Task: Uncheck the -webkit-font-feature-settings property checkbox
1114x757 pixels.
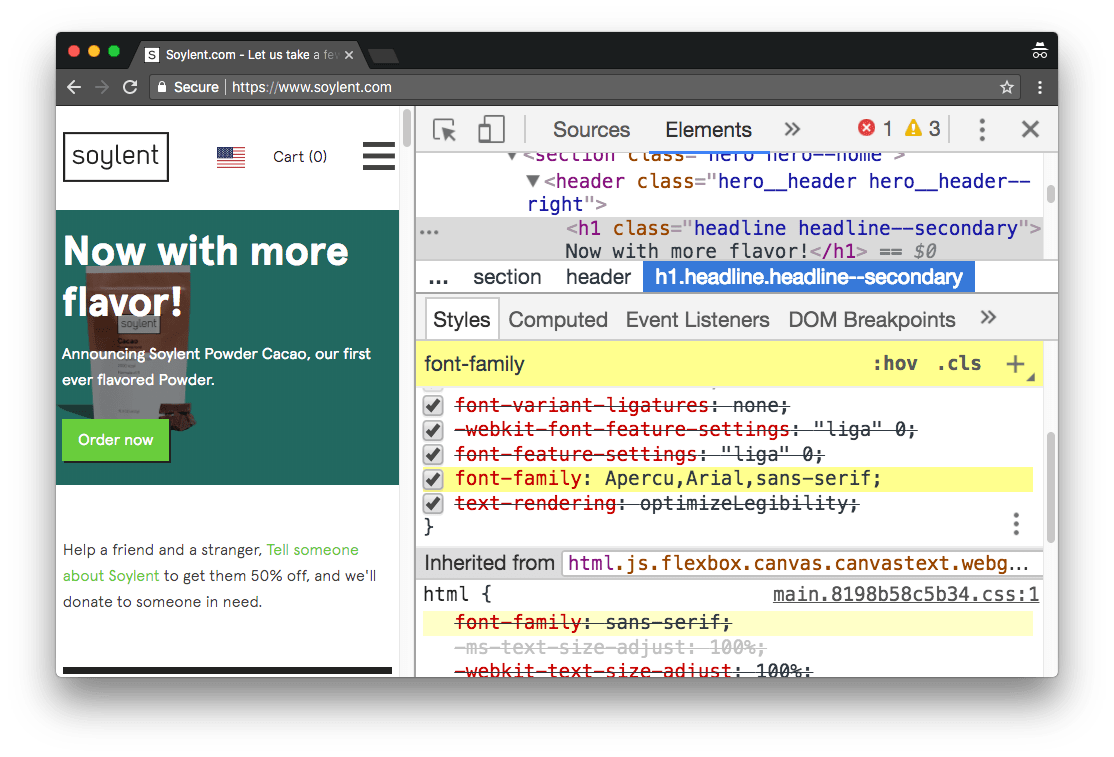Action: 433,430
